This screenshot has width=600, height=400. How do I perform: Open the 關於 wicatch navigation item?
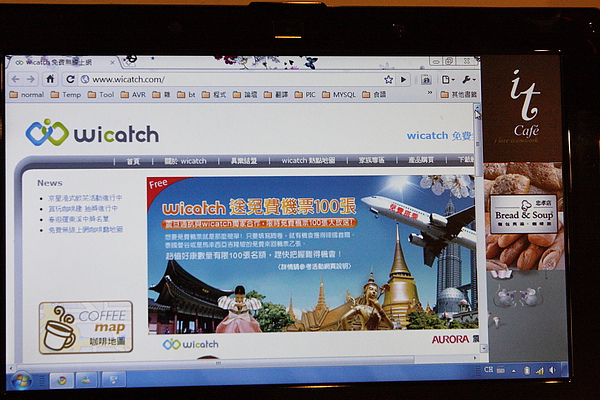click(x=185, y=161)
